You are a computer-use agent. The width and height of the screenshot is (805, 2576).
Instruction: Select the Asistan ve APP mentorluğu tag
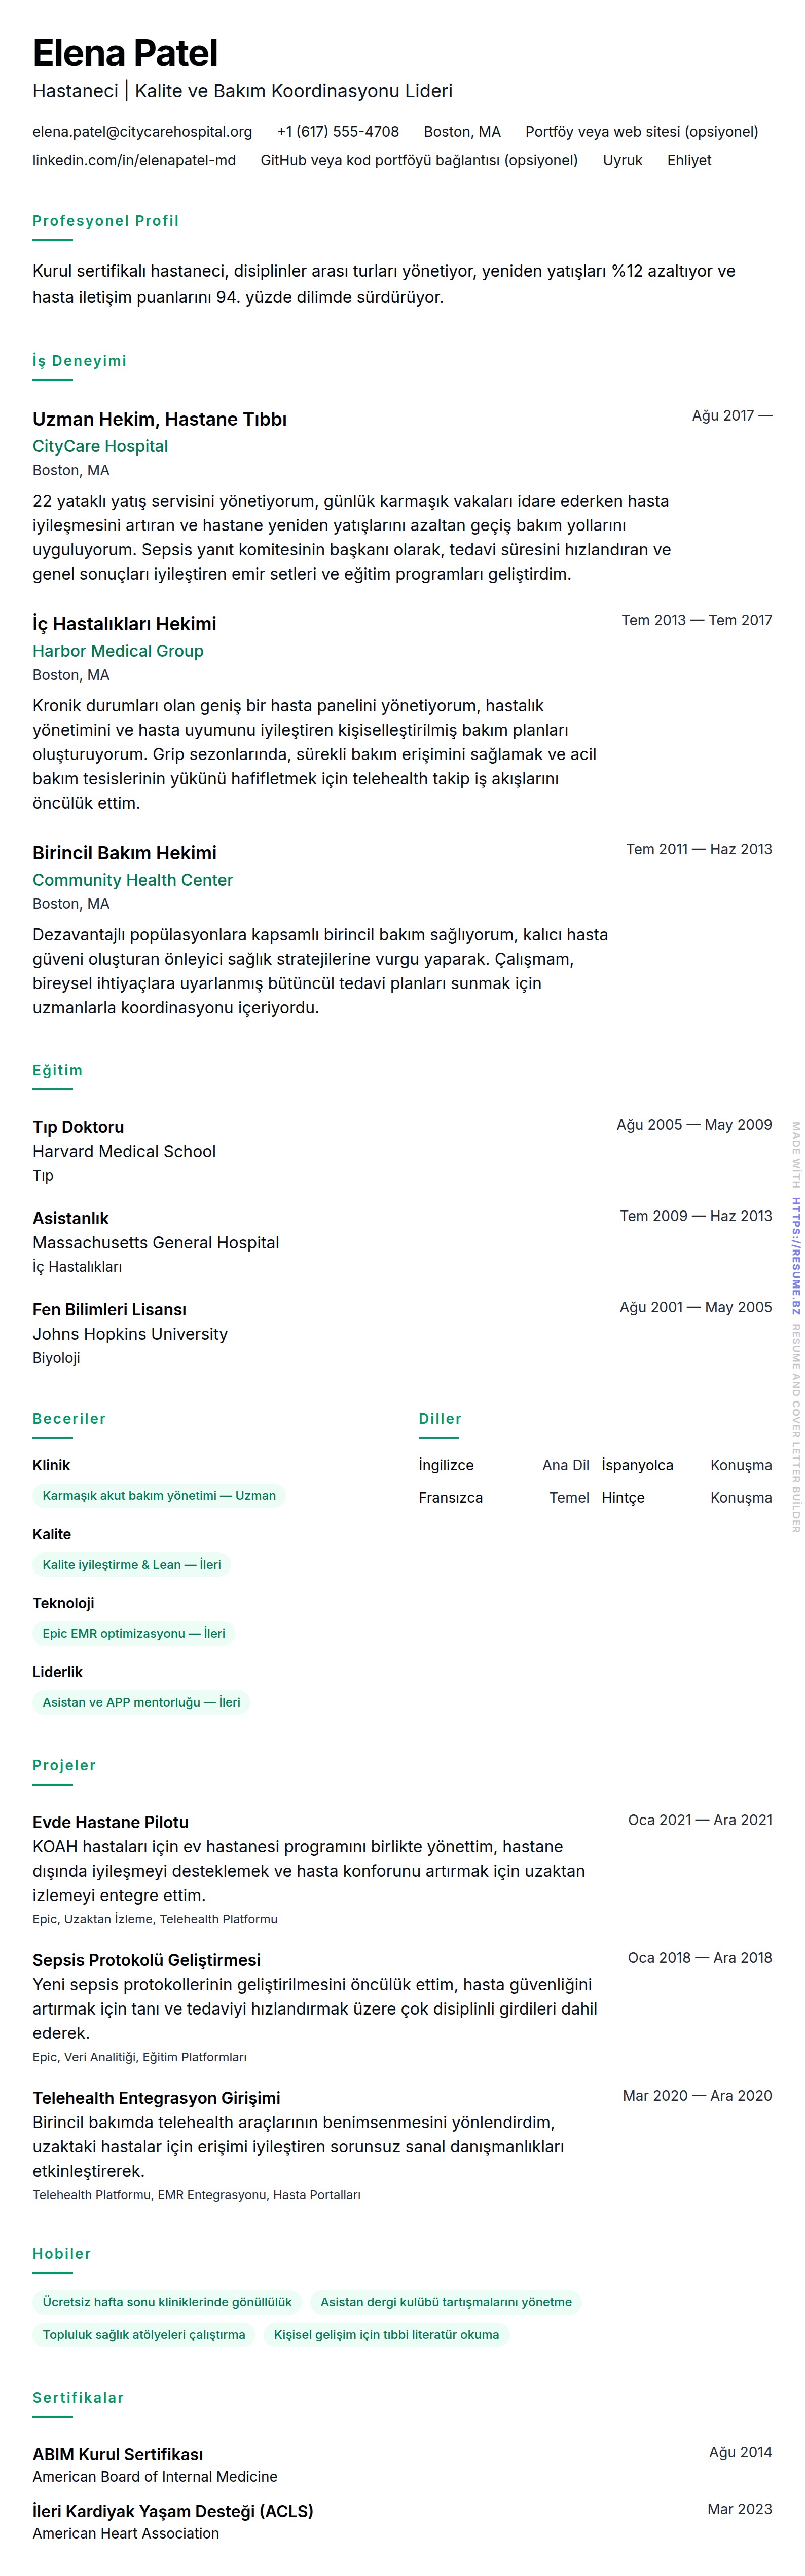pos(141,1703)
